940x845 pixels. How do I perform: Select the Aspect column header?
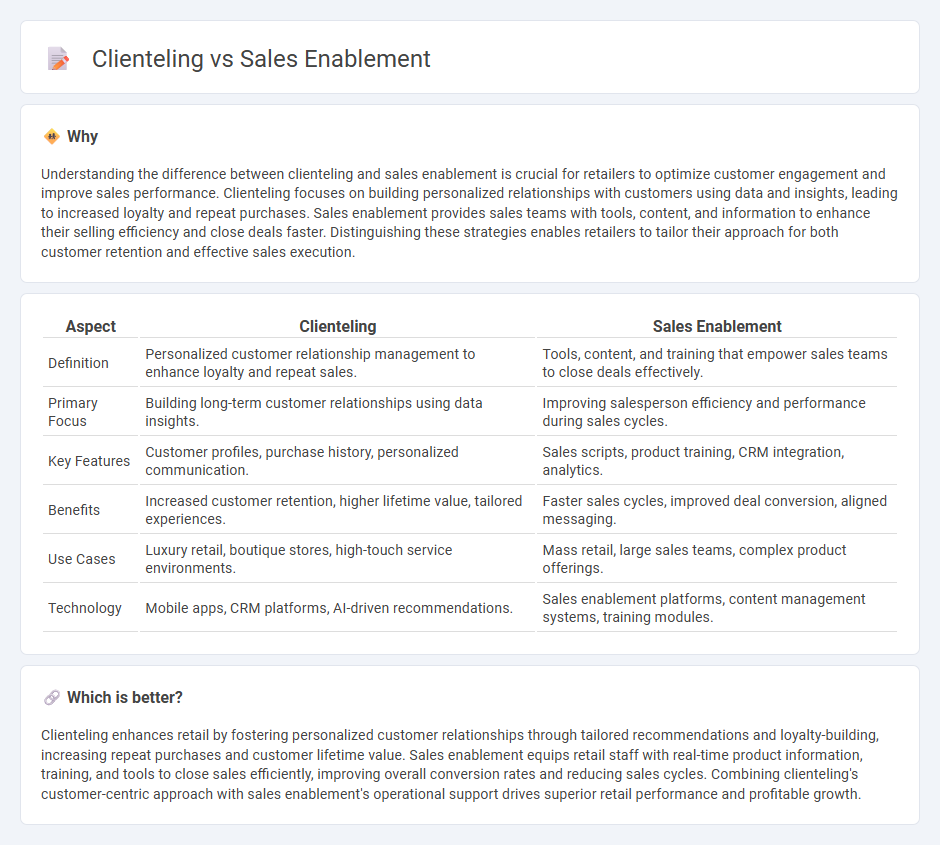91,326
